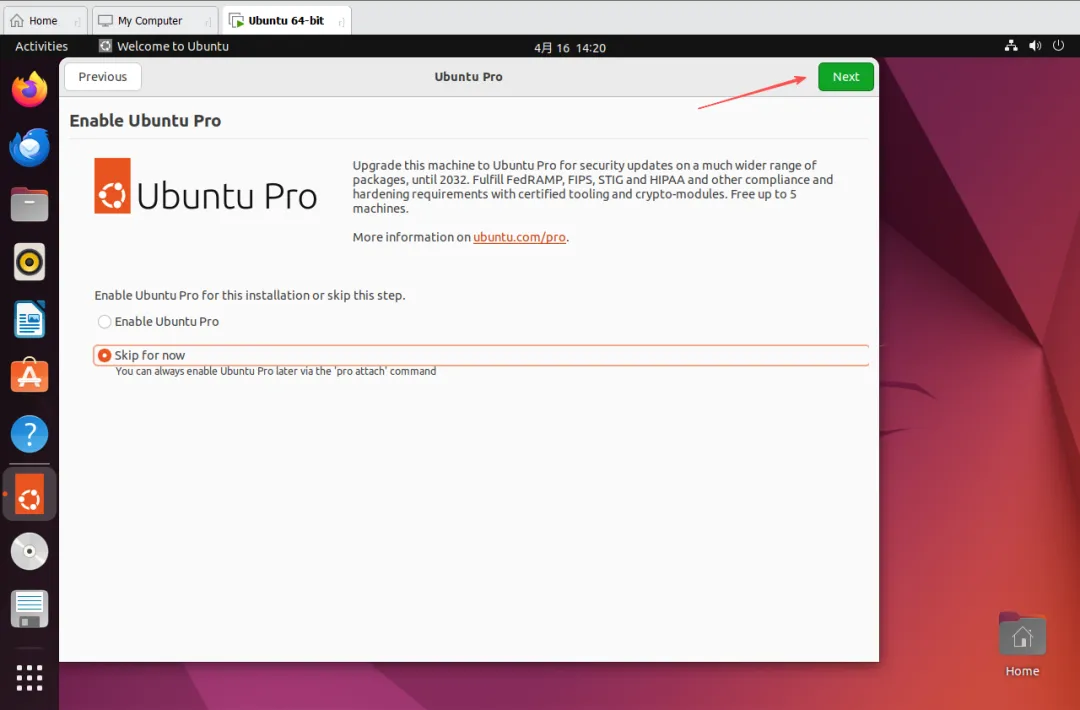Screen dimensions: 1080x710
Task: Open the power menu icon
Action: pos(1059,45)
